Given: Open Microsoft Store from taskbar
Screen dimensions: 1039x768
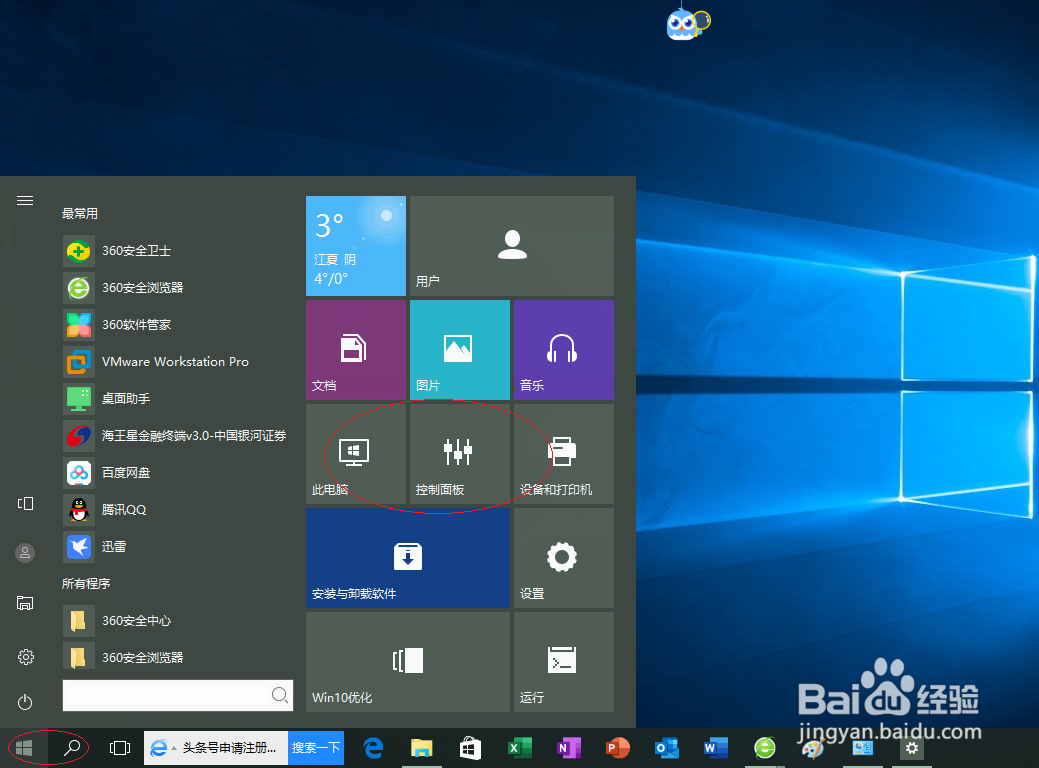Looking at the screenshot, I should coord(470,748).
